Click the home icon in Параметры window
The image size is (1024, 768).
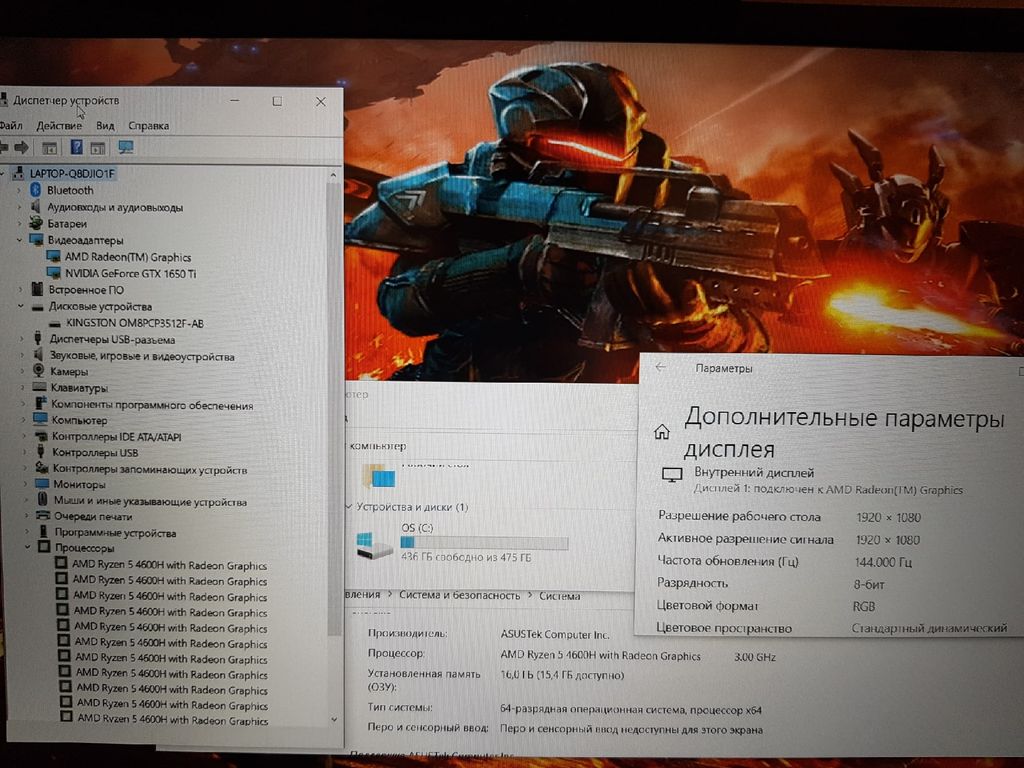coord(662,432)
